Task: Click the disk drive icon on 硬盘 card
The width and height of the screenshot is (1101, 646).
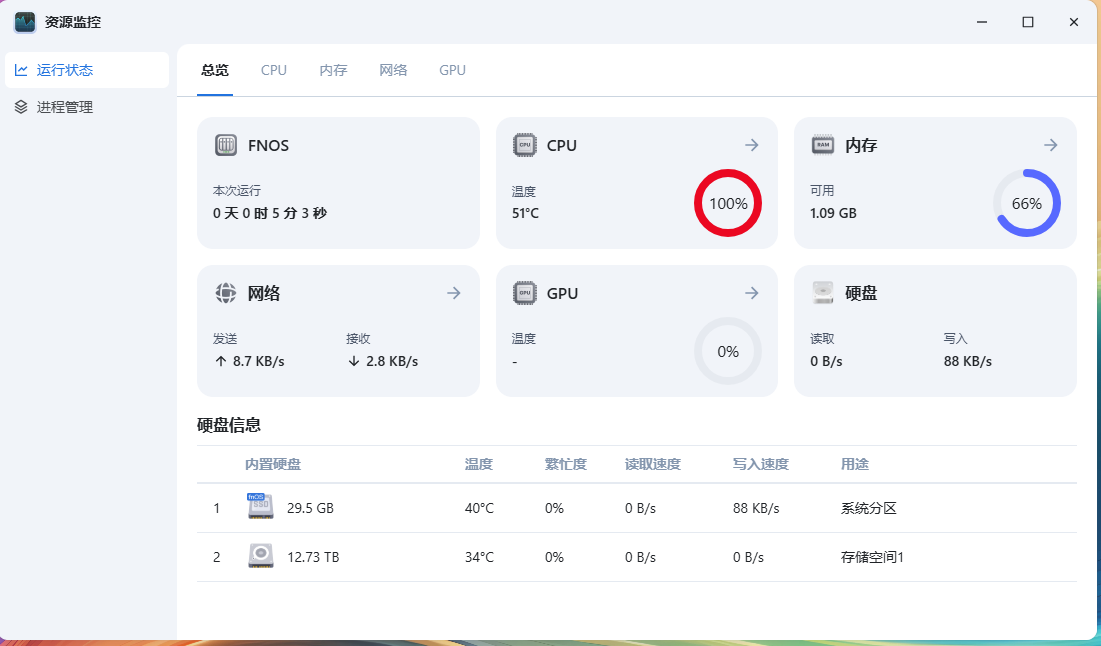Action: [x=823, y=293]
